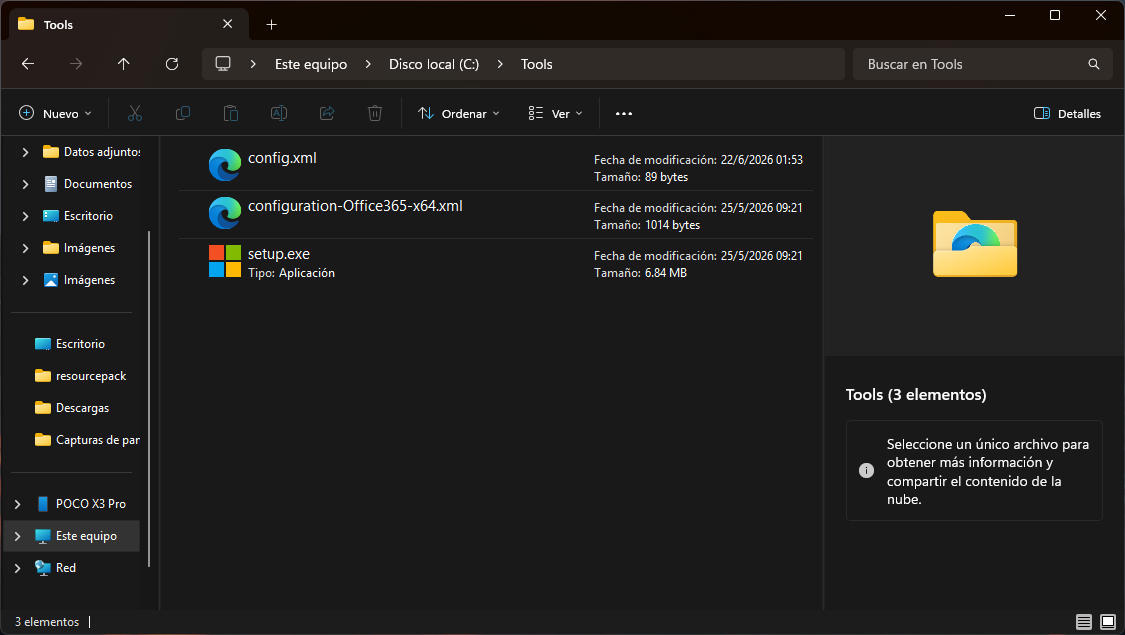Expand the Documentos tree node
This screenshot has height=635, width=1125.
point(25,184)
